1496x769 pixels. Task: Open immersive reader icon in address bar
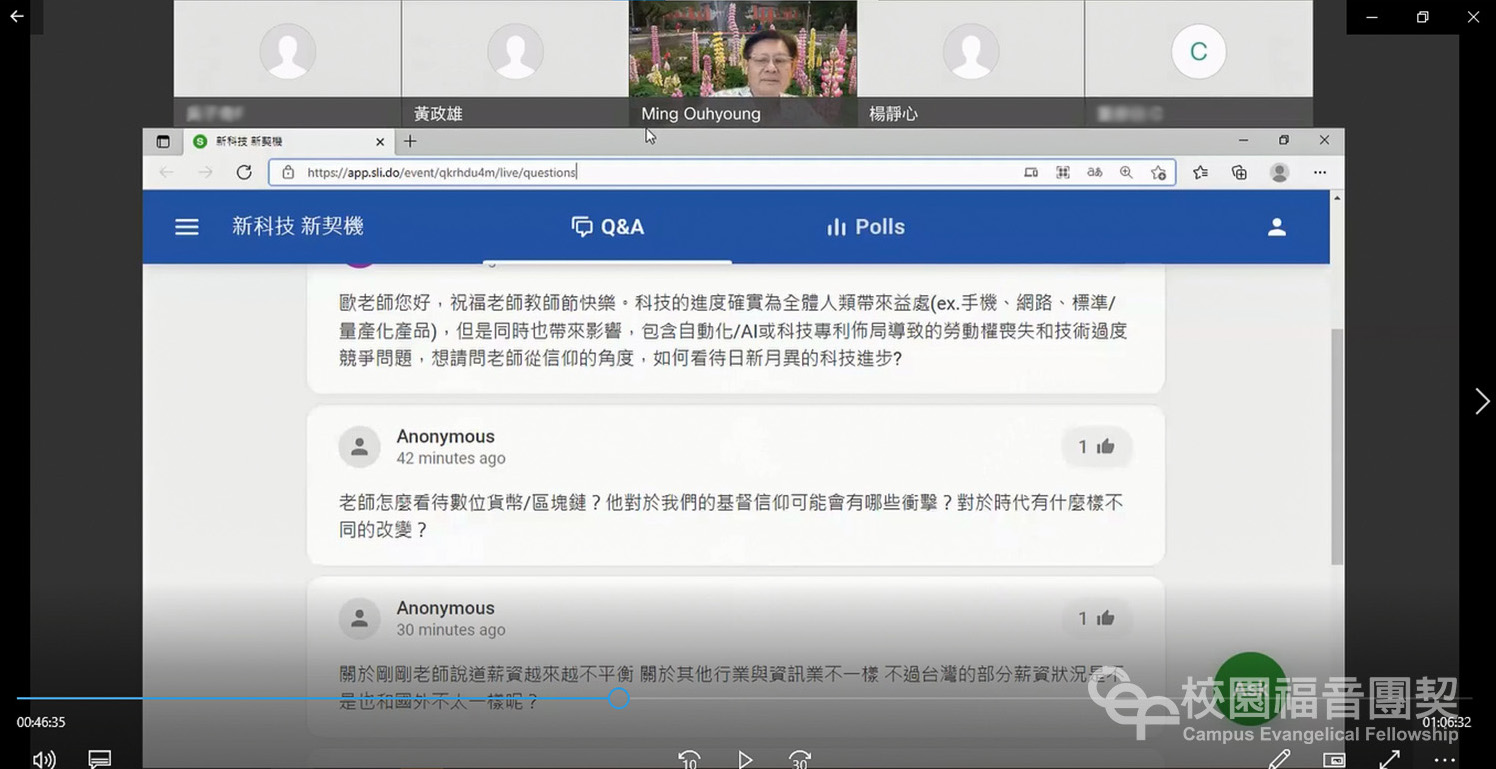pos(1031,172)
